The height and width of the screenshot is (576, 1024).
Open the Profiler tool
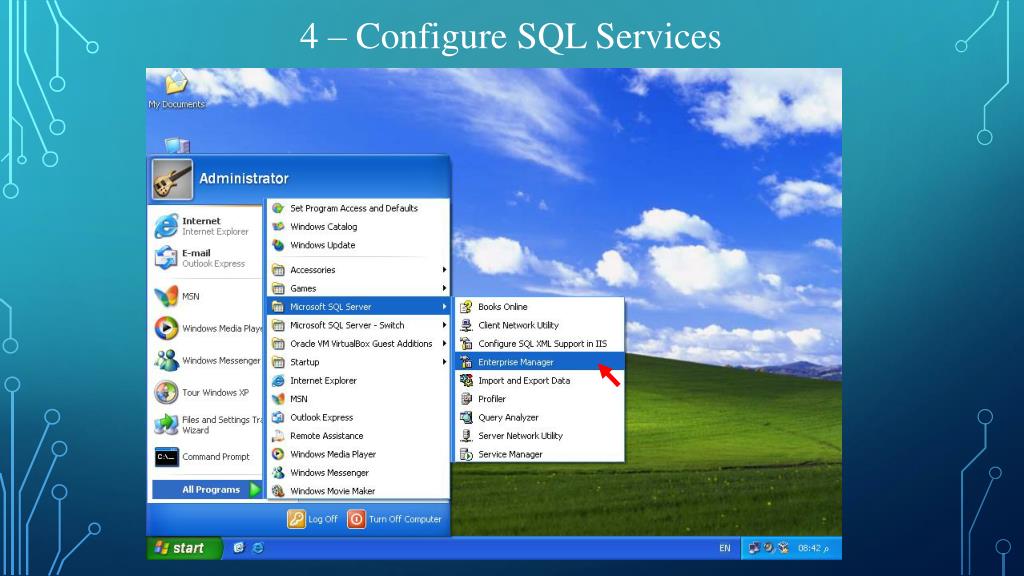(539, 399)
